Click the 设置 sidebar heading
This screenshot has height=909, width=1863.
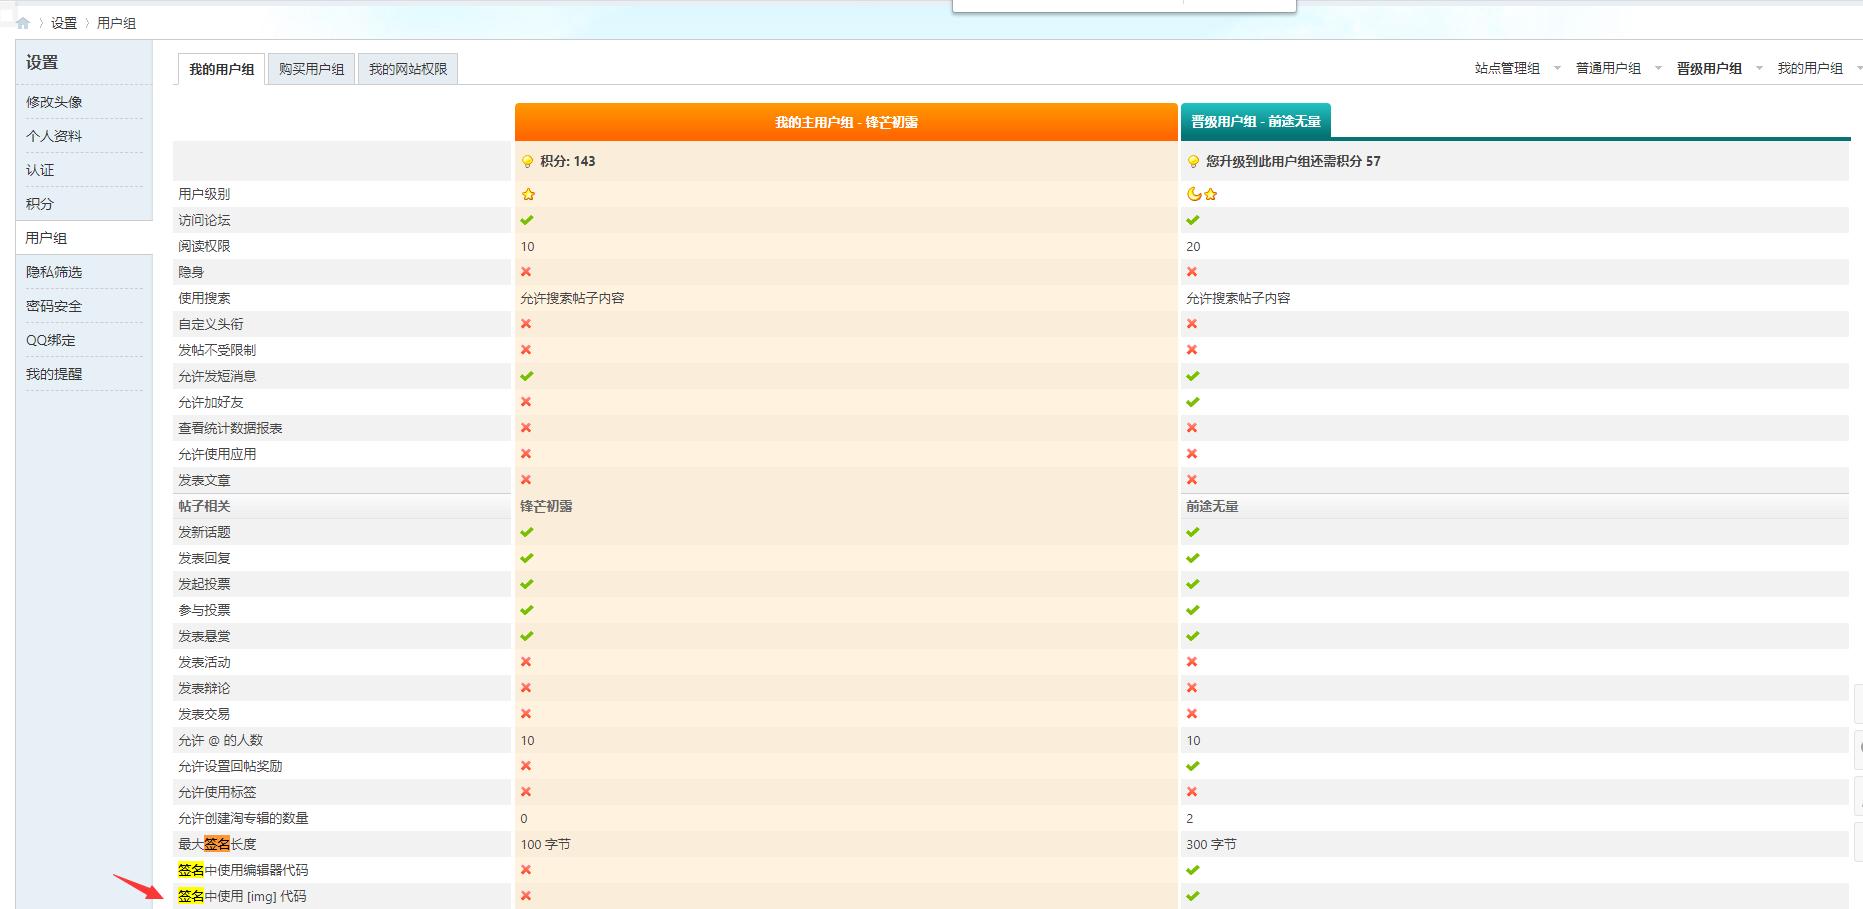42,62
